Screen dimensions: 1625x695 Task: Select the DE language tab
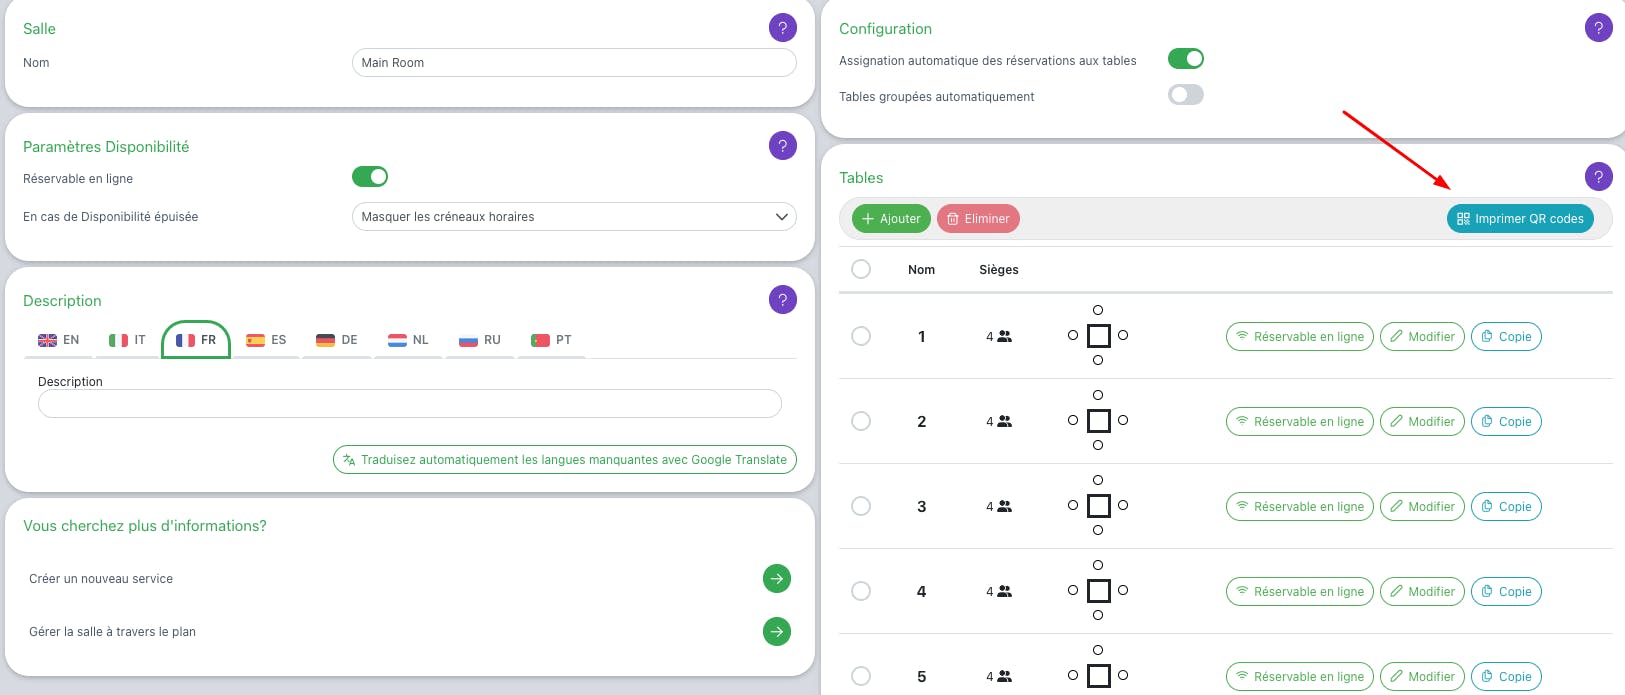[337, 340]
